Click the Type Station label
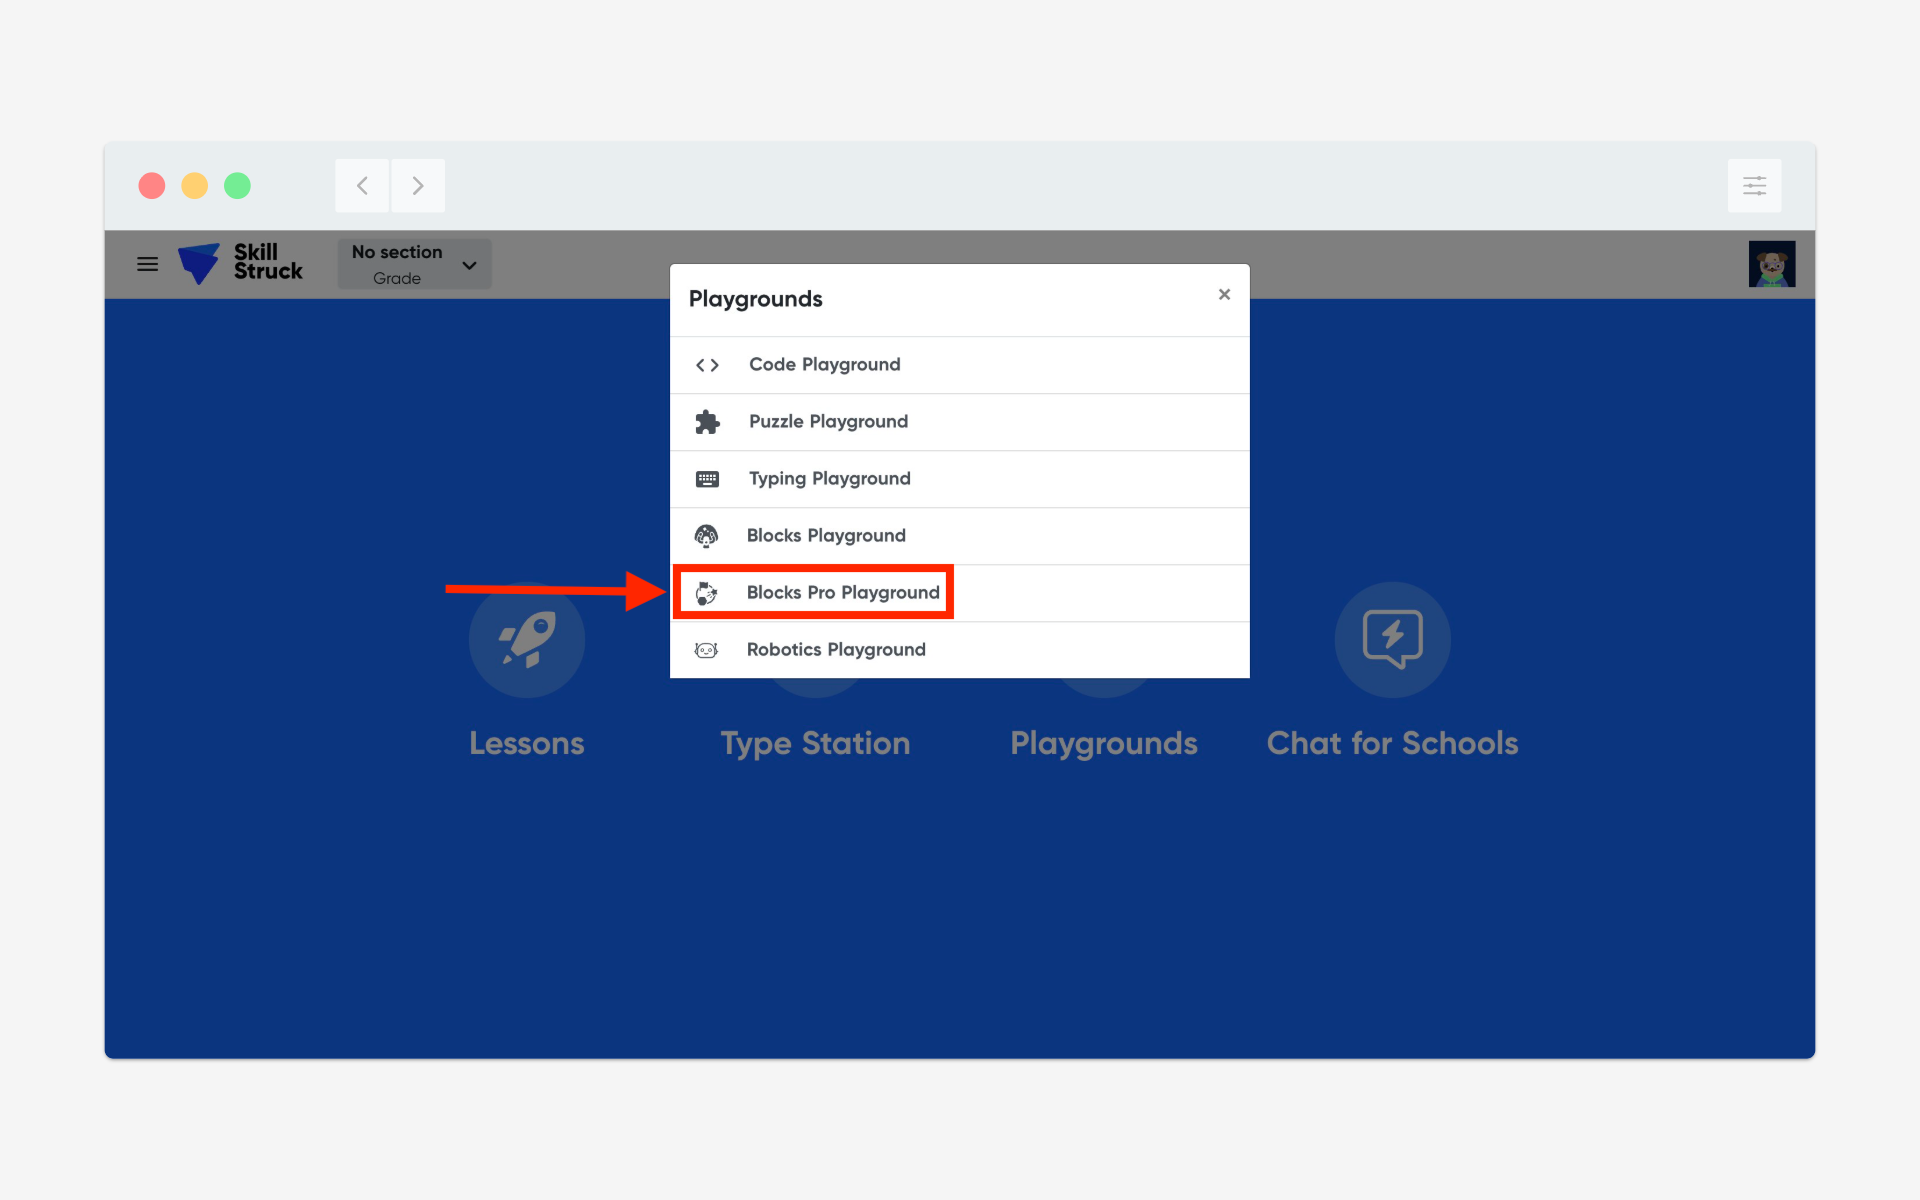The height and width of the screenshot is (1200, 1920). pos(815,743)
